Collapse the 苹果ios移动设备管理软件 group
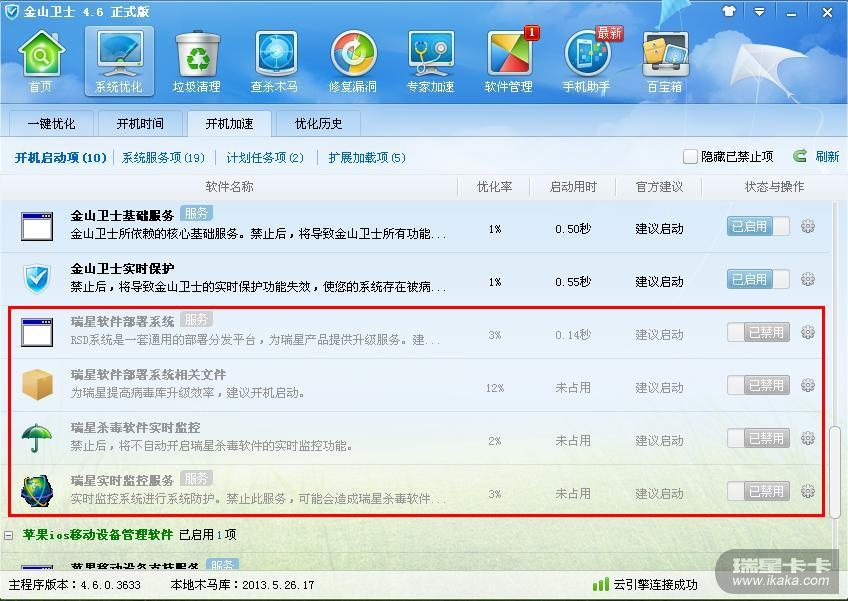 (8, 535)
